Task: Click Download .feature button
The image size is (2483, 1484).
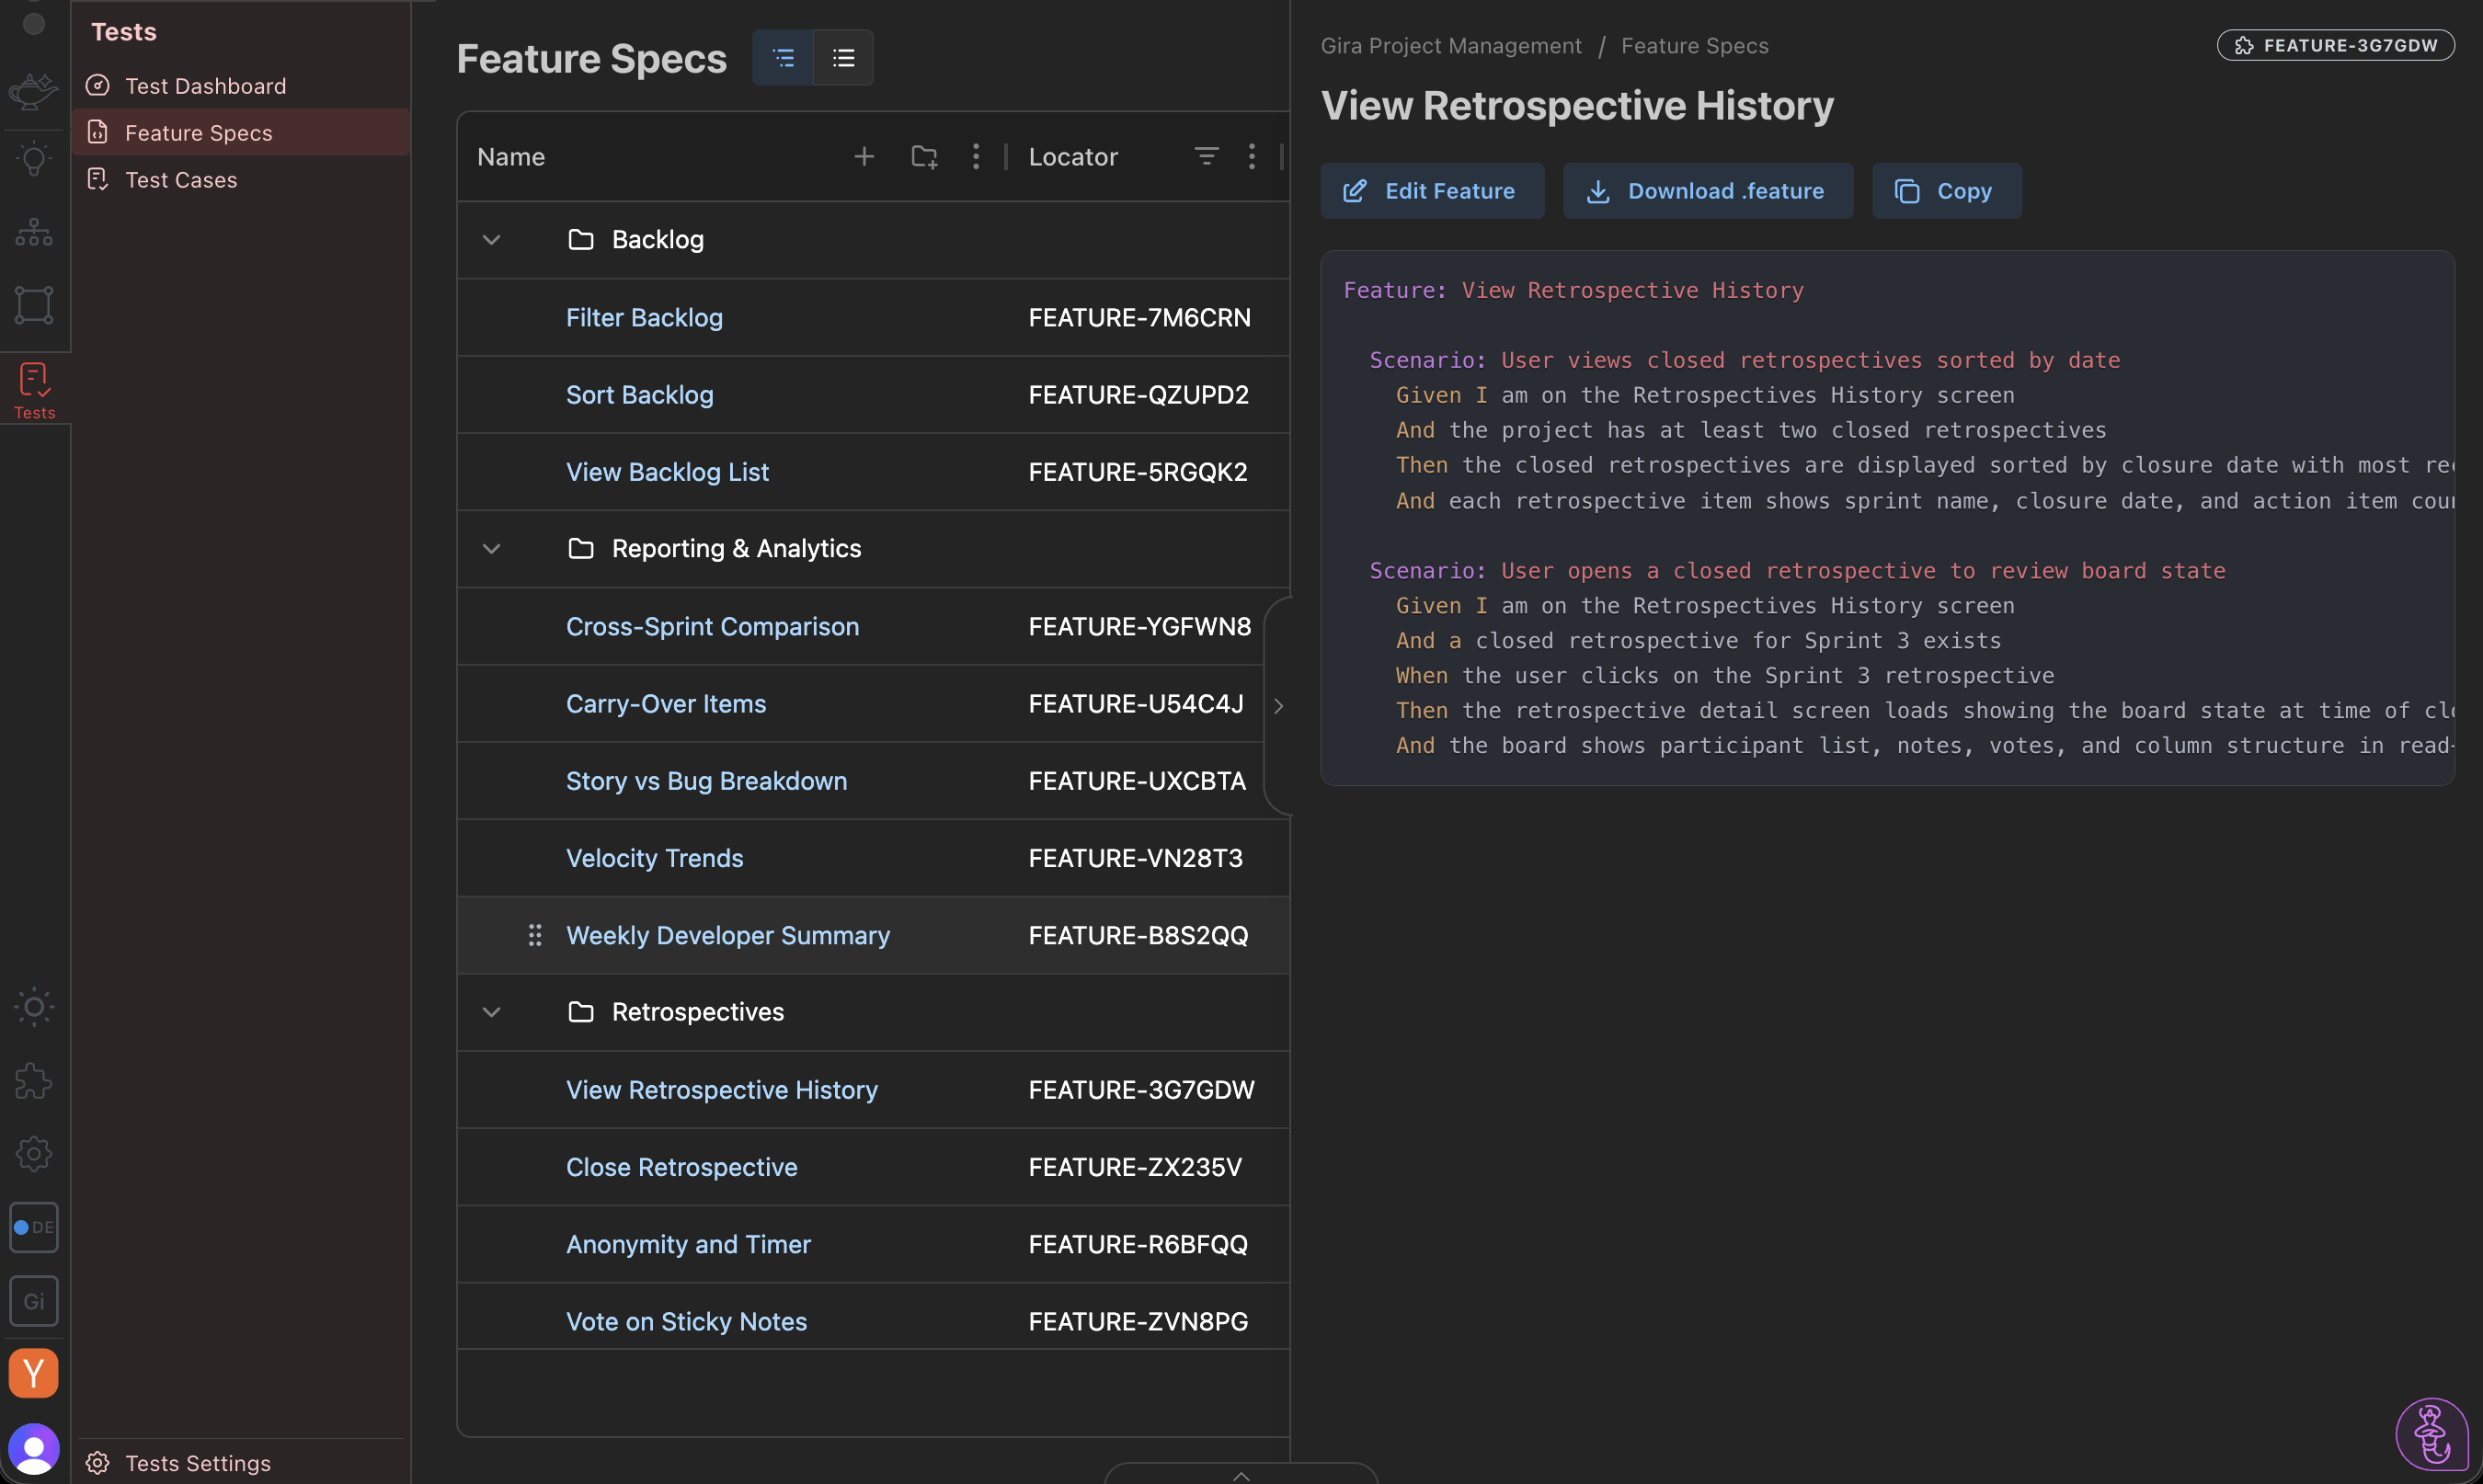Action: pos(1708,191)
